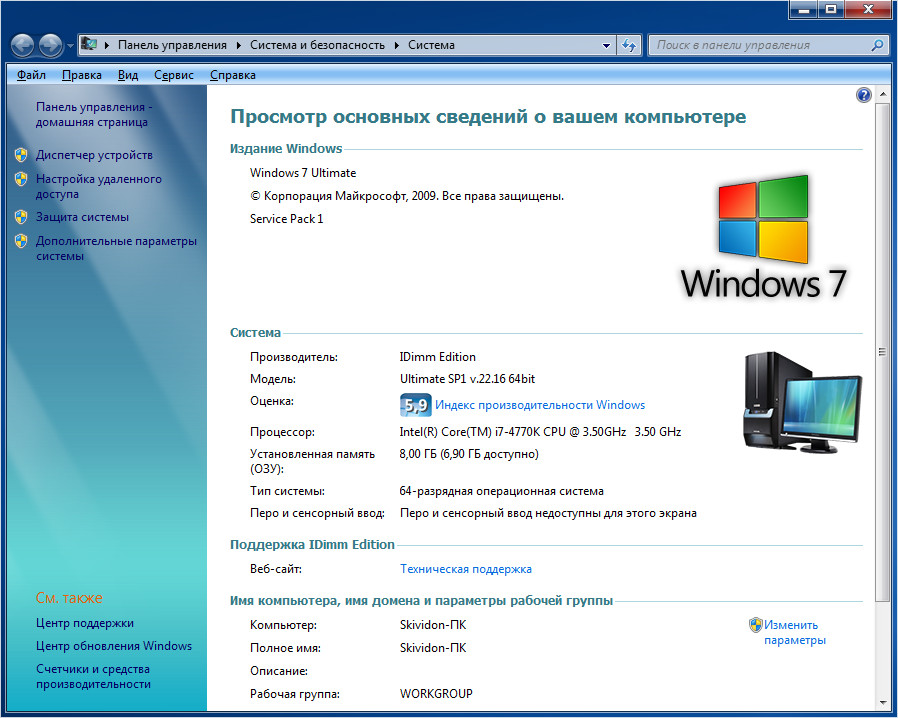This screenshot has width=898, height=718.
Task: Click the Intel Core i7-4770K processor value
Action: [540, 432]
